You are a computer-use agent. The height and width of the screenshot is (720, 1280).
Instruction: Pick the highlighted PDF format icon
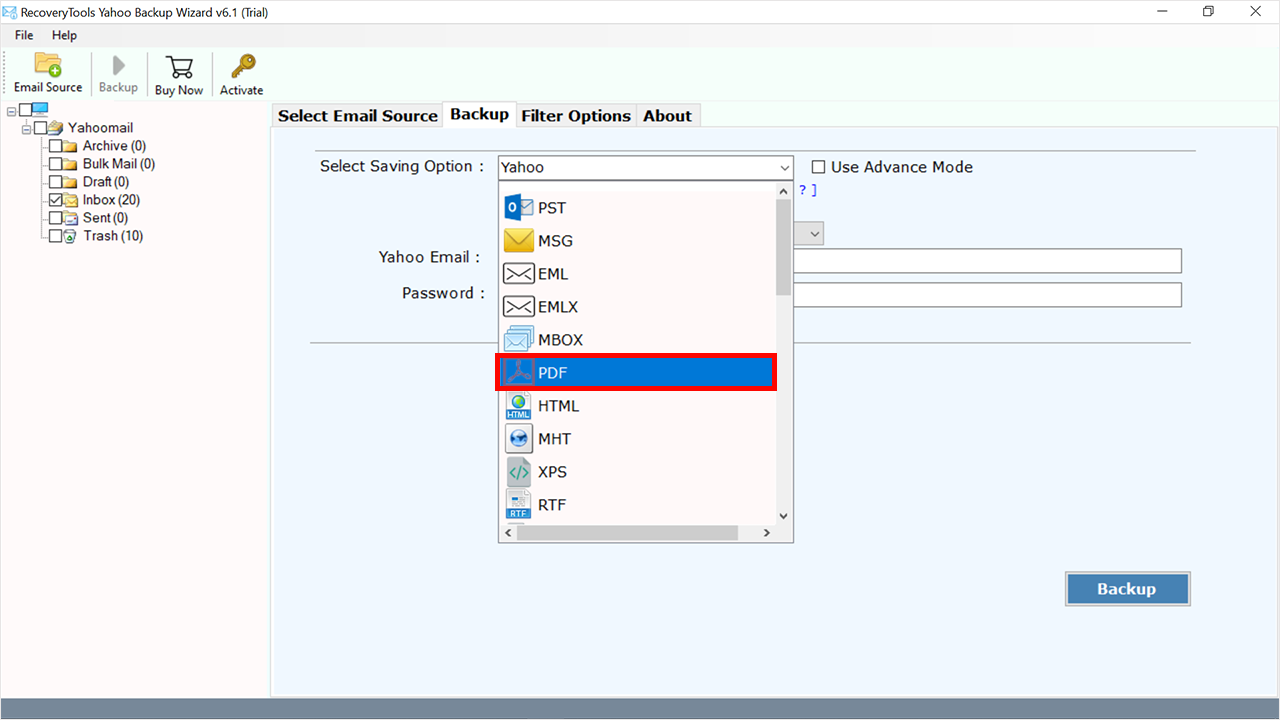(x=519, y=373)
